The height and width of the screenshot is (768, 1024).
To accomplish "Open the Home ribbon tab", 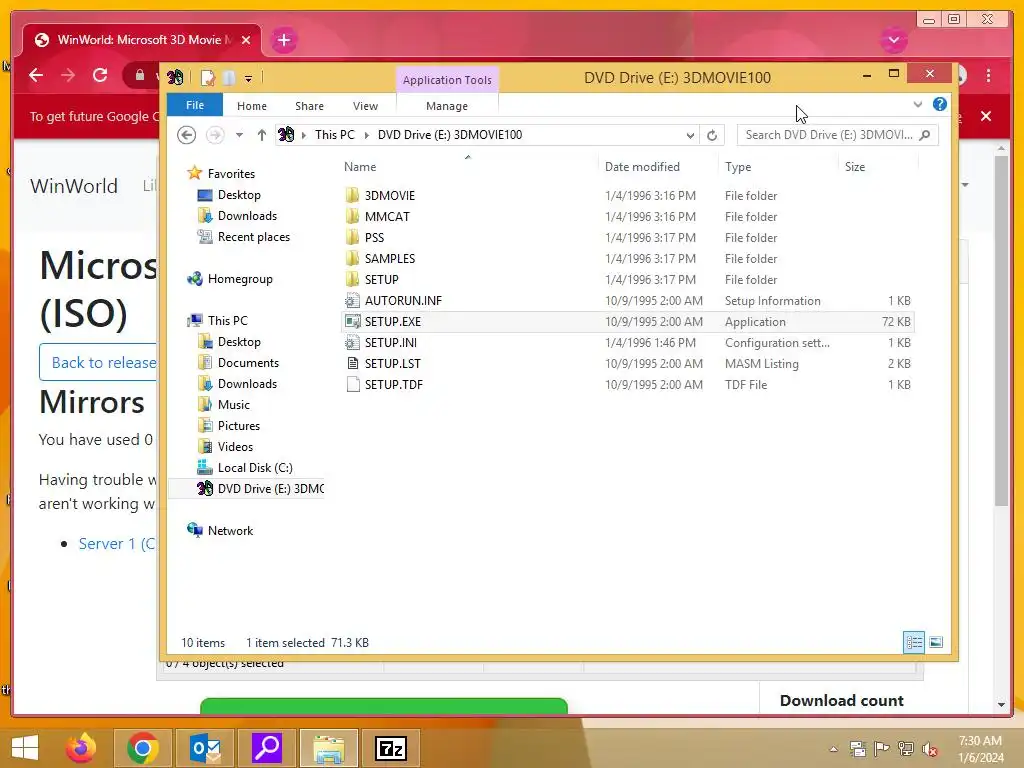I will pos(251,106).
